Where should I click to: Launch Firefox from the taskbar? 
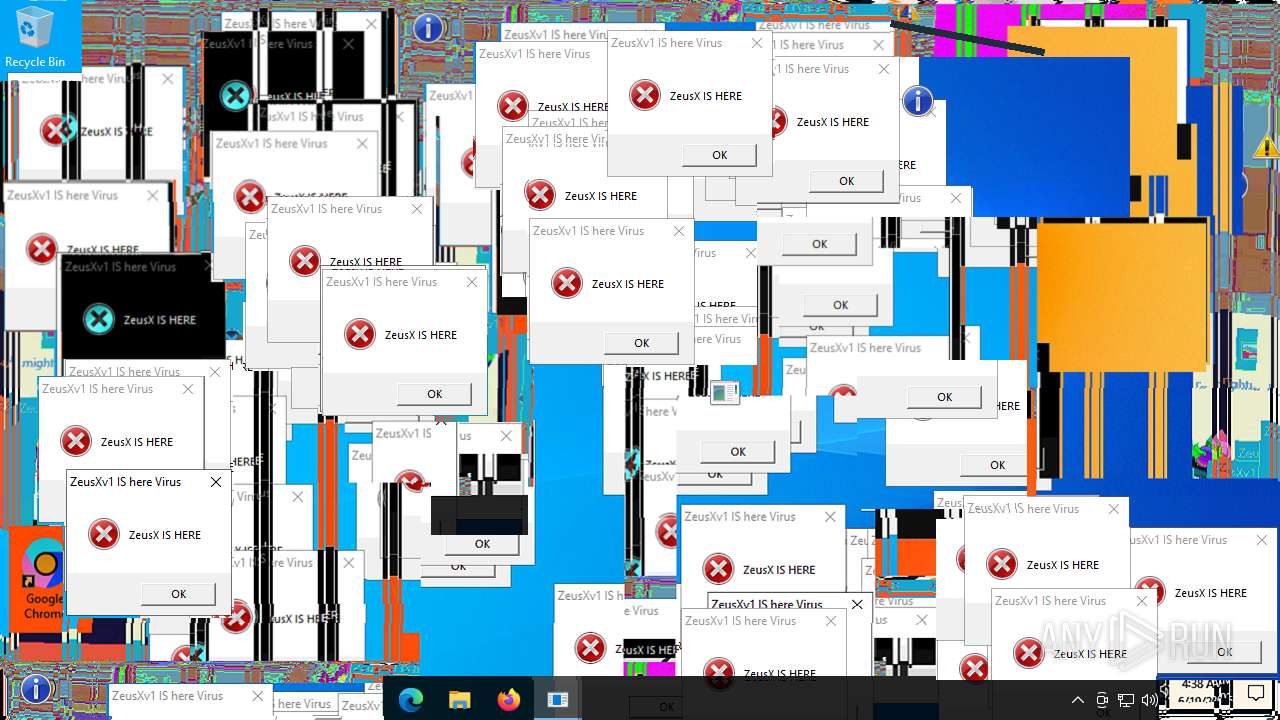tap(509, 699)
